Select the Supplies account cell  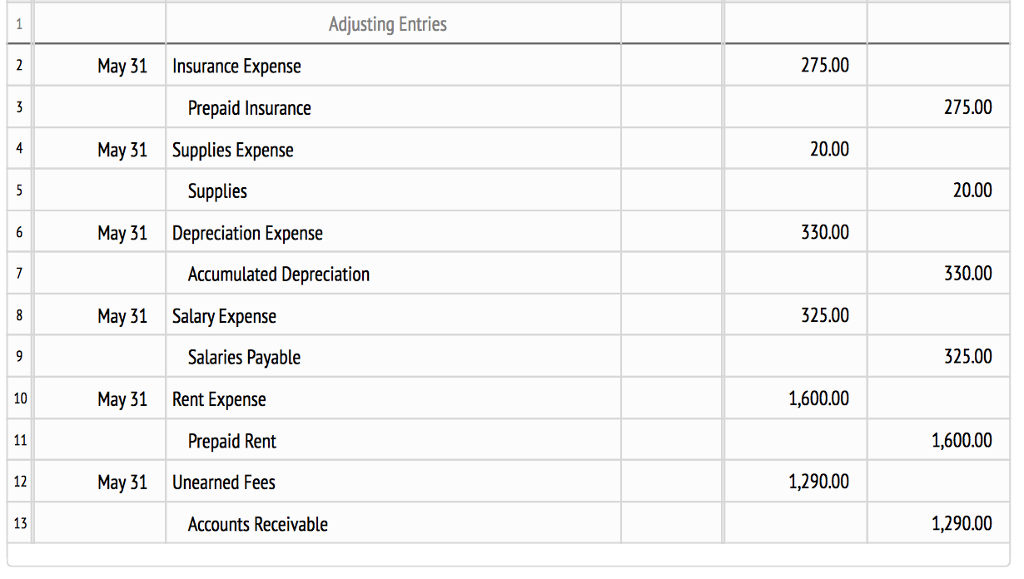[x=217, y=190]
